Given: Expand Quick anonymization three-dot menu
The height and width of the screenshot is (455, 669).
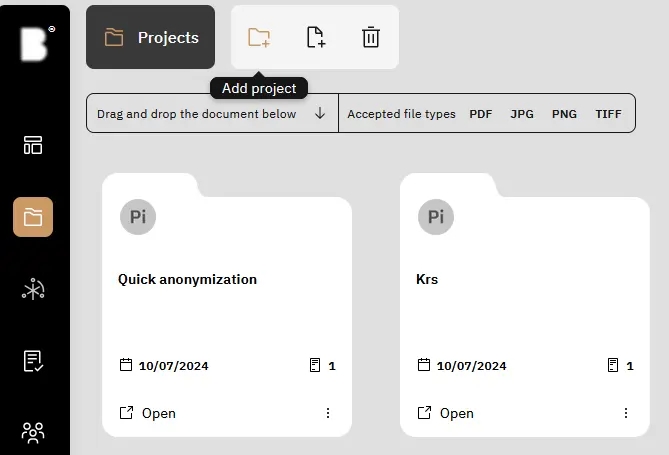Looking at the screenshot, I should pos(328,413).
